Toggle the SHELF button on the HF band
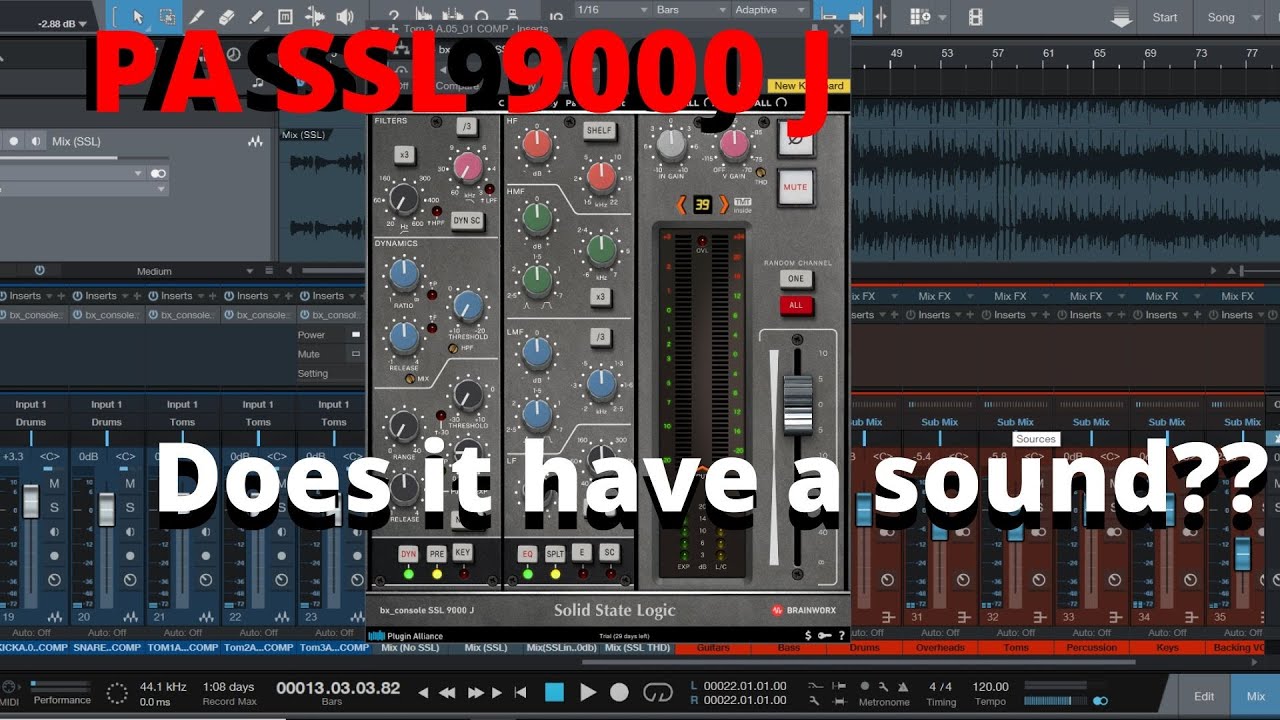Viewport: 1280px width, 720px height. coord(599,130)
